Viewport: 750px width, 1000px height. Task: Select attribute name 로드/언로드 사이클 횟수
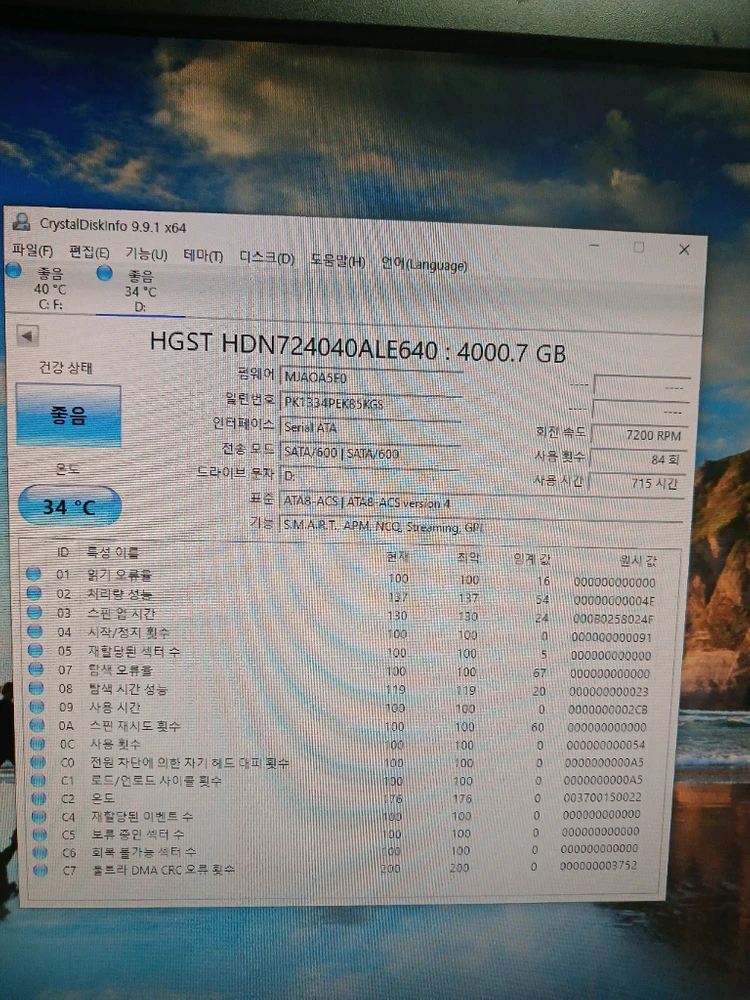[156, 781]
